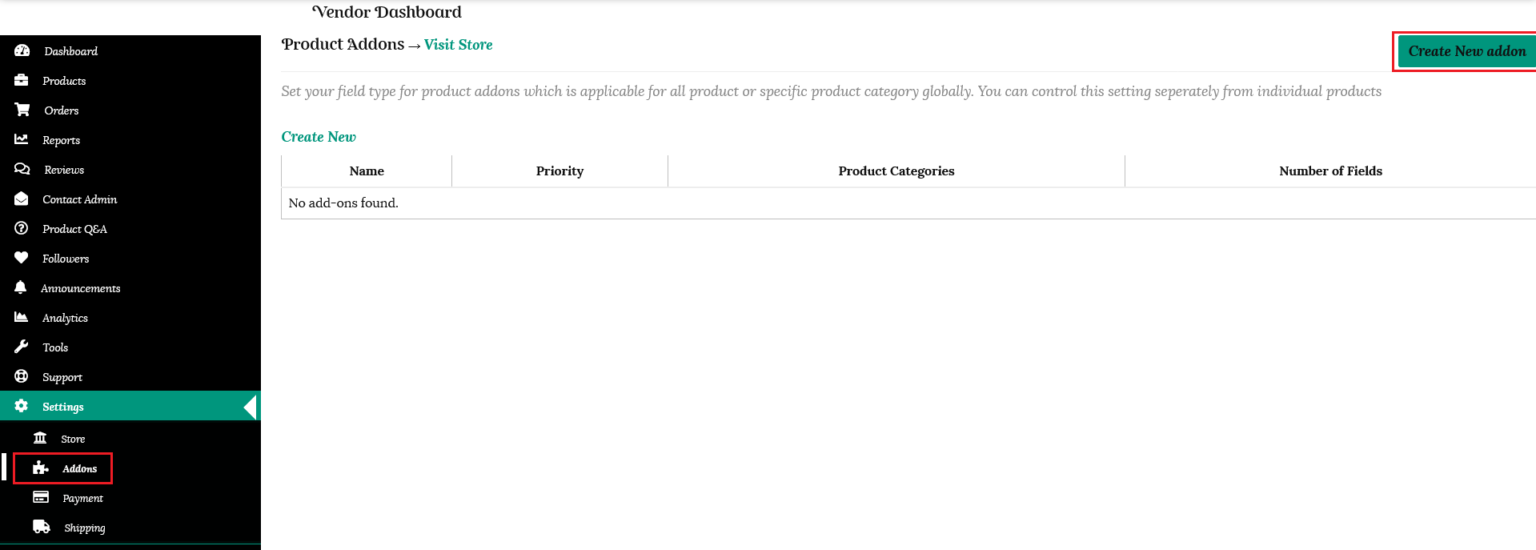1536x550 pixels.
Task: Click the Create New link above table
Action: click(x=319, y=137)
